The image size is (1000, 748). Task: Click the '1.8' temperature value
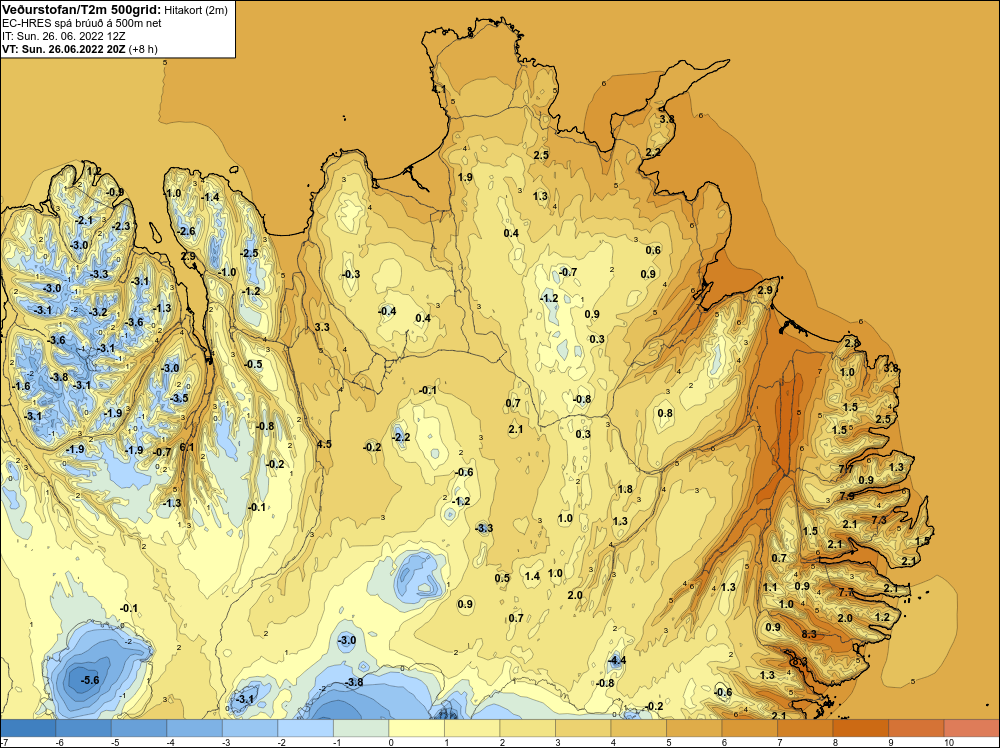pyautogui.click(x=625, y=489)
